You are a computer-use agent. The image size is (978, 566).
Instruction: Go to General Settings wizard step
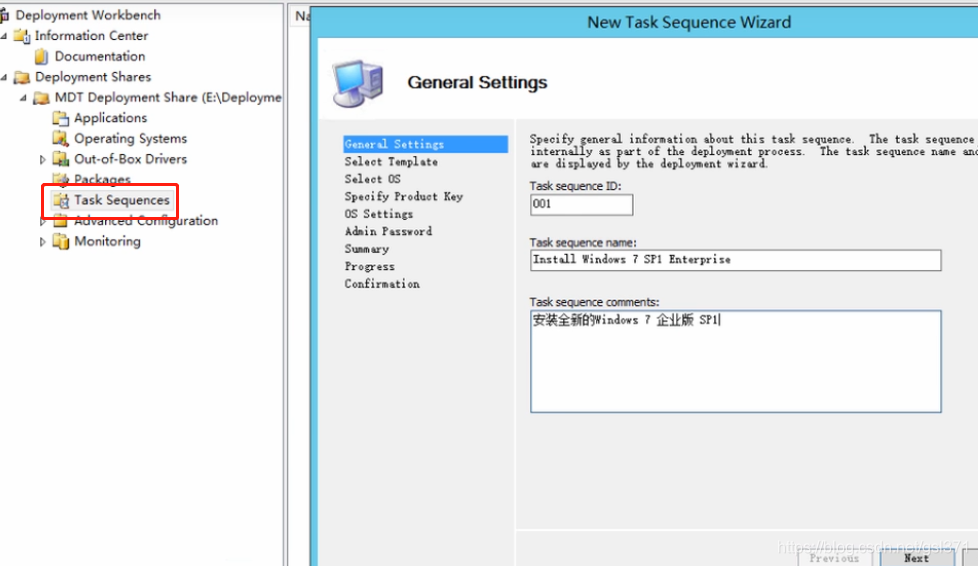point(425,144)
